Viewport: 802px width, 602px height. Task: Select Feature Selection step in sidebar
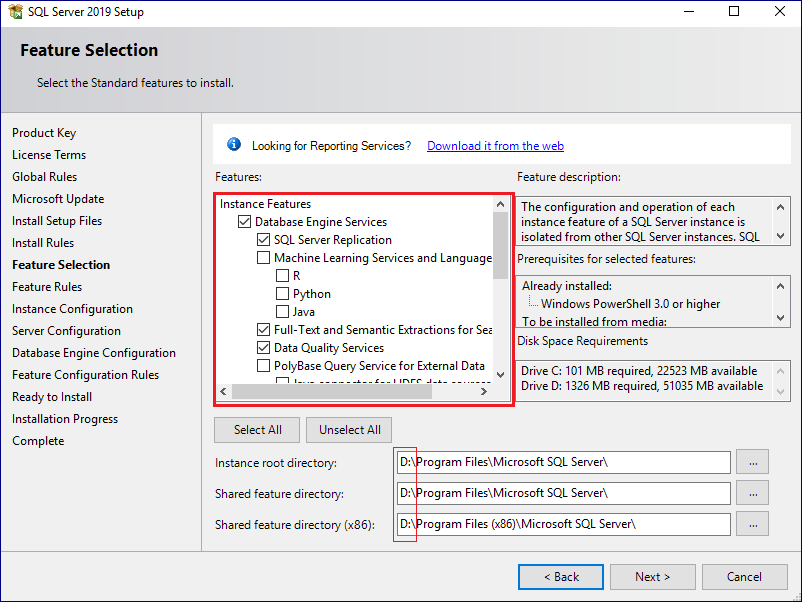pyautogui.click(x=61, y=265)
